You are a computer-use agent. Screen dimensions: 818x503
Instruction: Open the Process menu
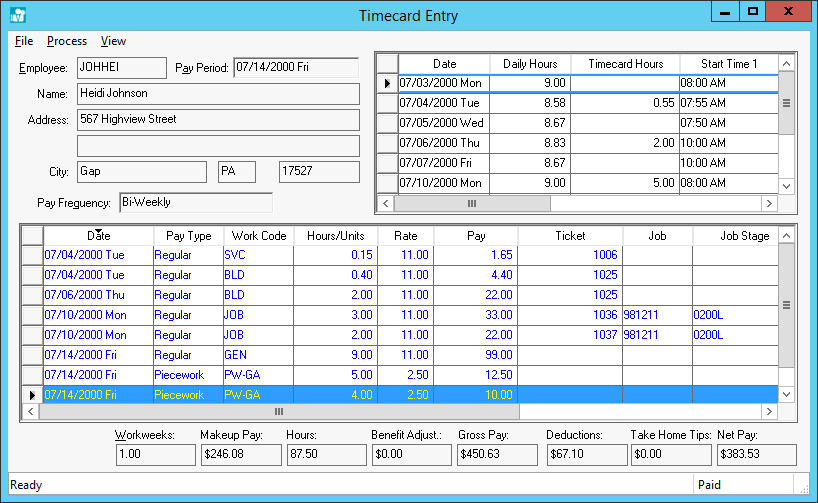[x=67, y=41]
